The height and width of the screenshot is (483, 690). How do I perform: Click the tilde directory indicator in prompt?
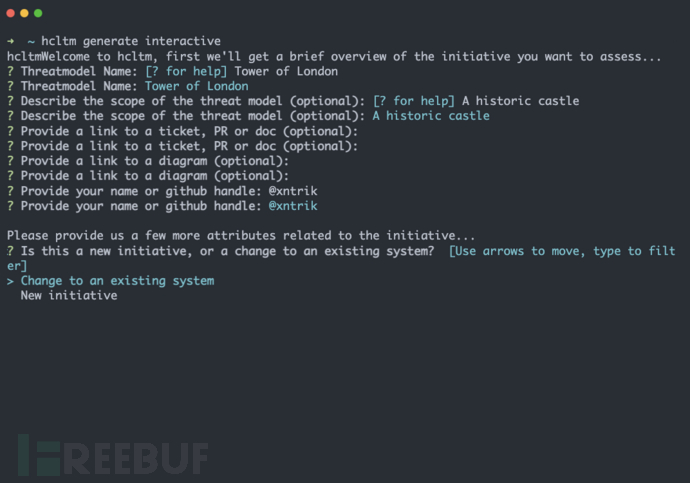[31, 42]
